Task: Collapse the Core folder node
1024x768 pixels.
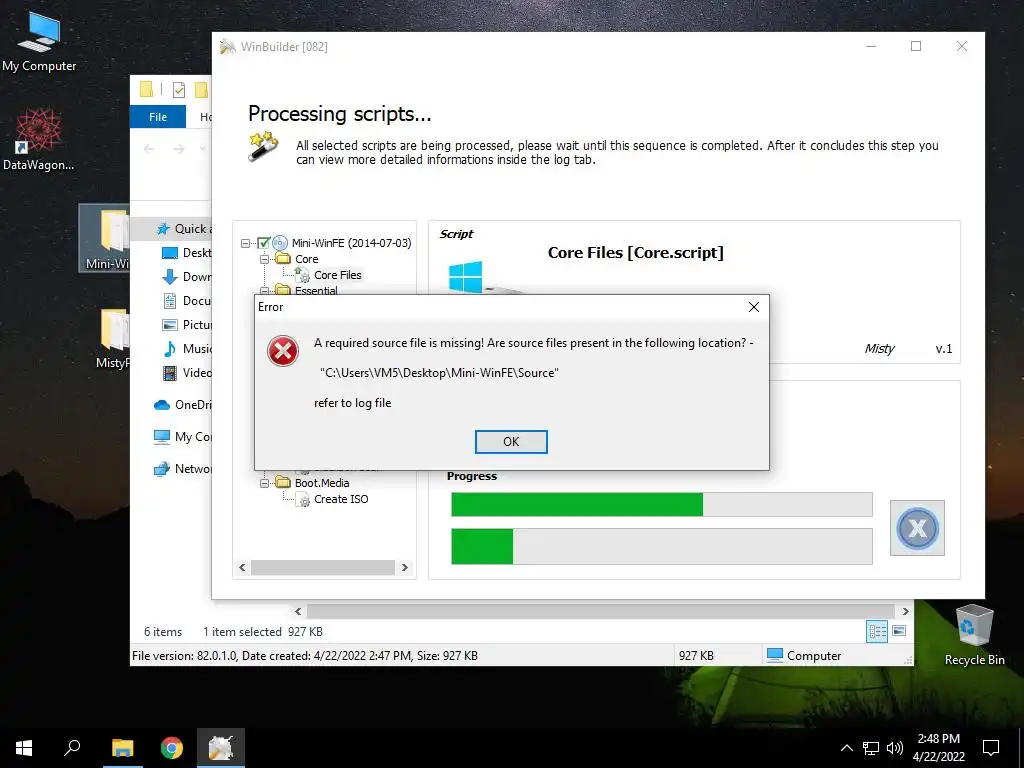Action: coord(264,259)
